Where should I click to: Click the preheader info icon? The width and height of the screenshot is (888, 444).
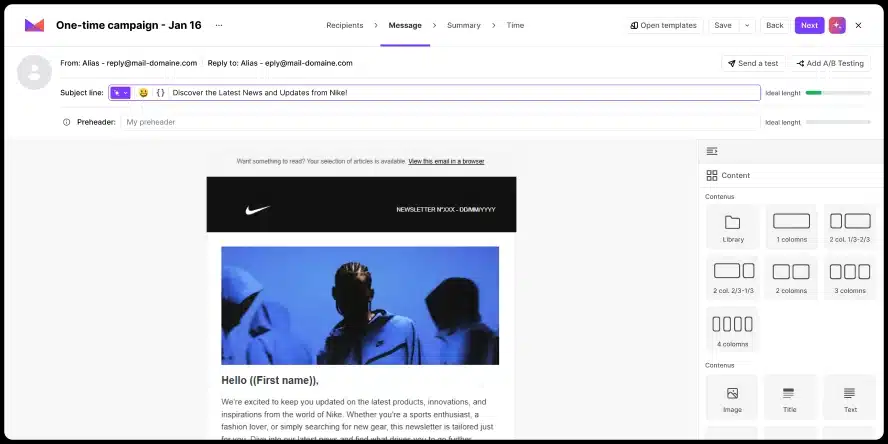67,122
